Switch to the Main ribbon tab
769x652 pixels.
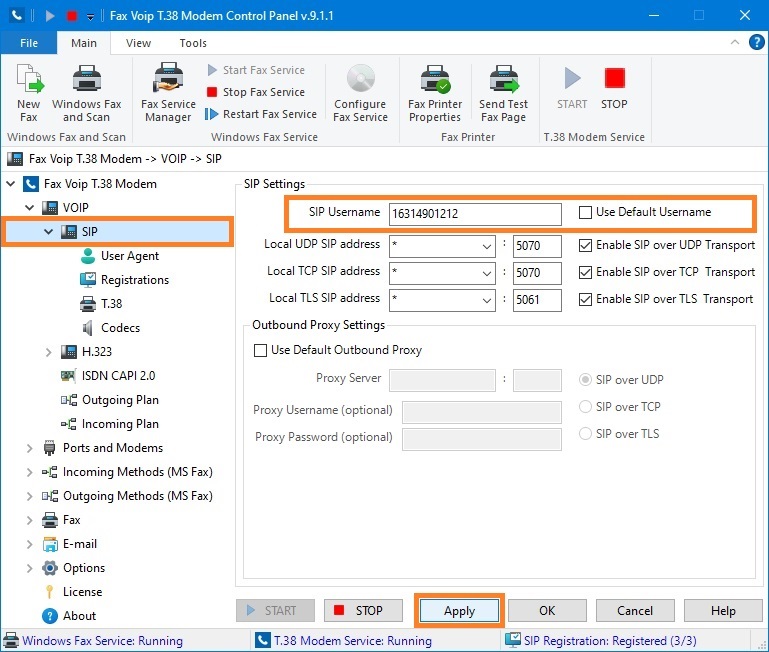84,43
